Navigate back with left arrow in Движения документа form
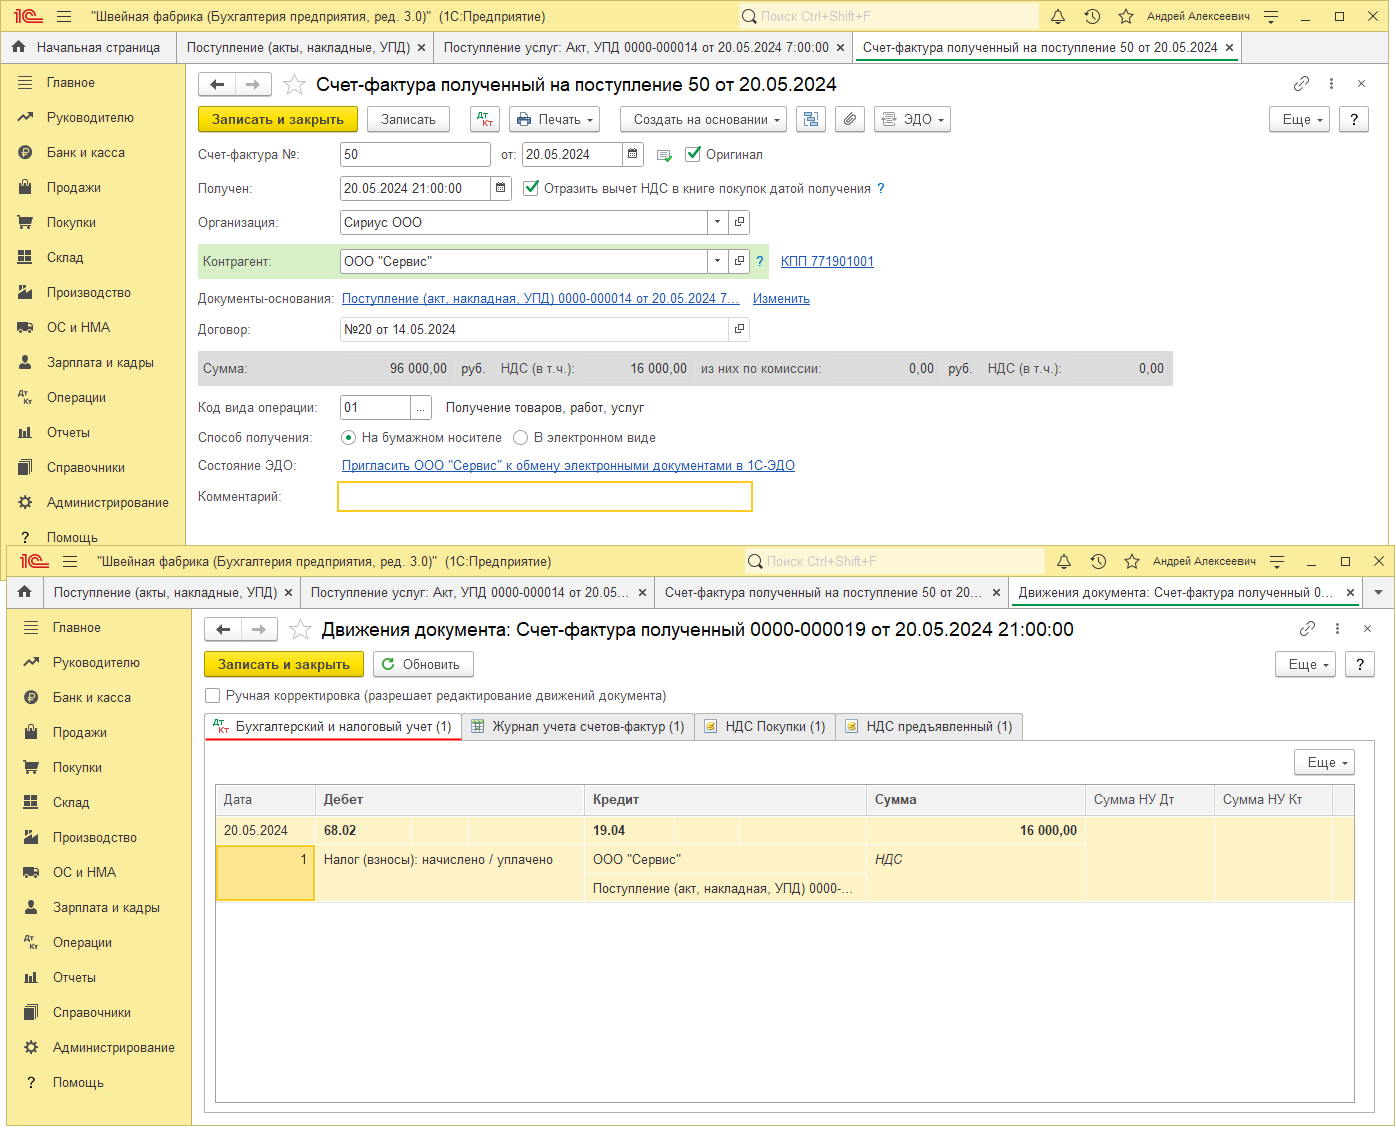Image resolution: width=1396 pixels, height=1129 pixels. 223,630
